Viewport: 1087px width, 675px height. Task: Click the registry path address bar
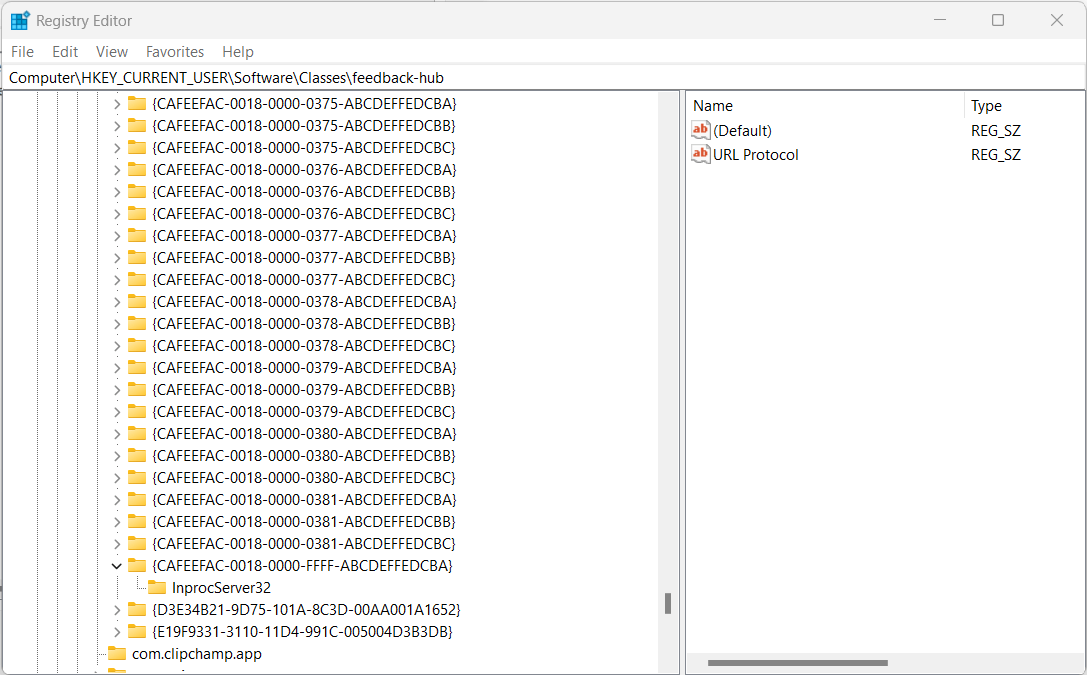544,78
